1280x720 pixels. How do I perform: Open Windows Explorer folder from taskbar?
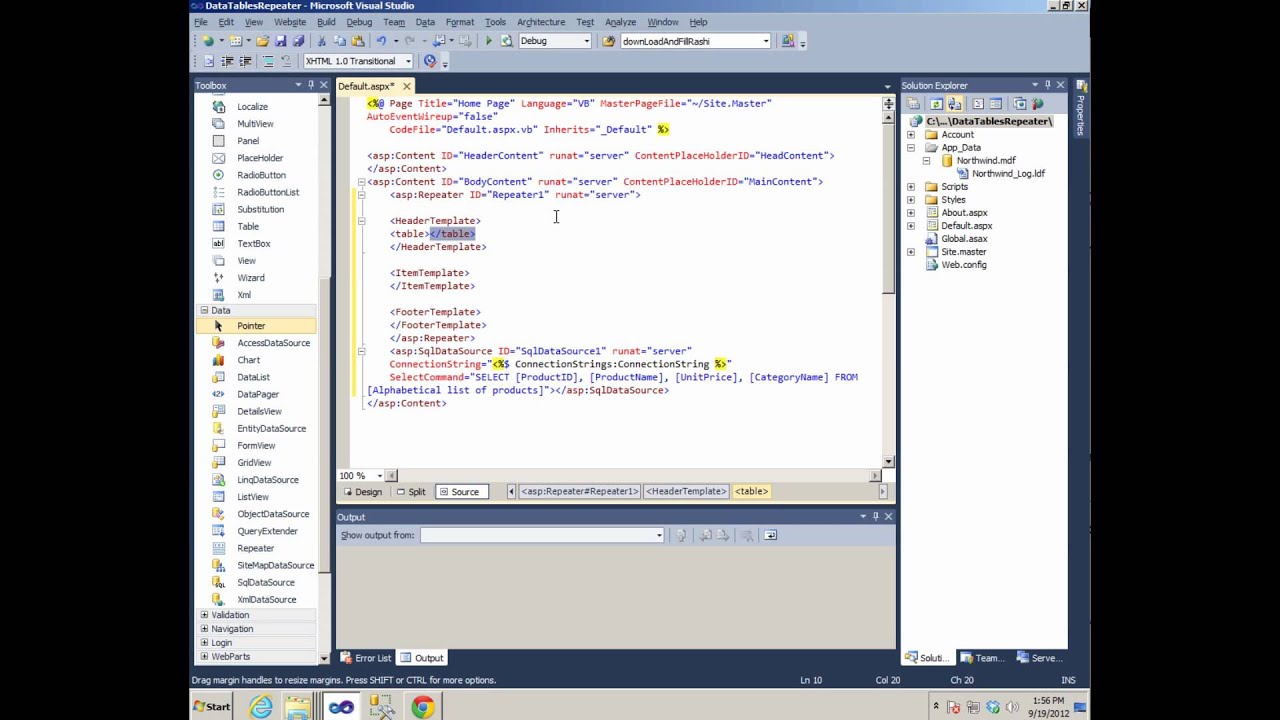coord(298,707)
